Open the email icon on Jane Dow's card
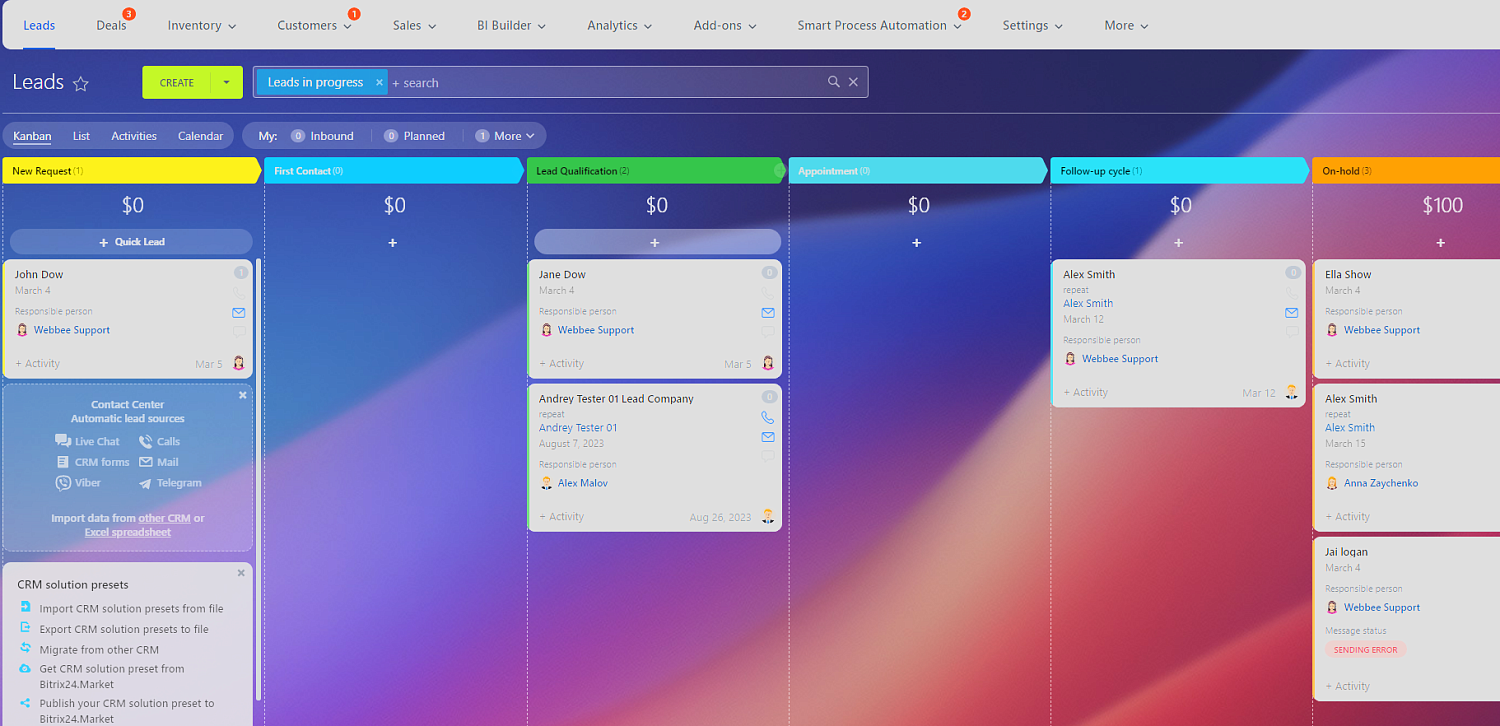Screen dimensions: 1500x726 (767, 312)
